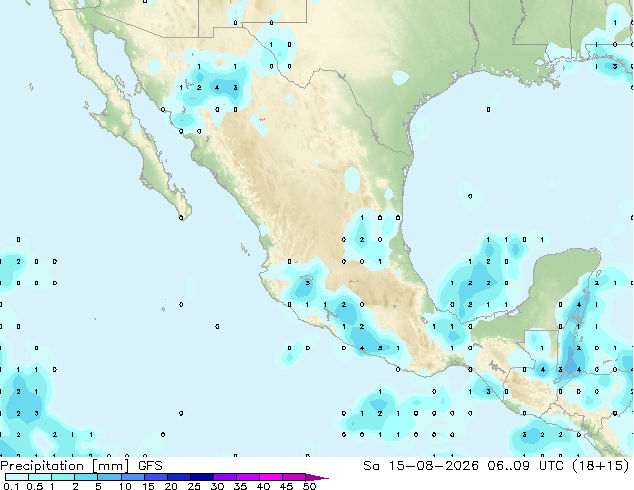The width and height of the screenshot is (634, 490).
Task: Click the '25' legend tick label
Action: [x=194, y=486]
